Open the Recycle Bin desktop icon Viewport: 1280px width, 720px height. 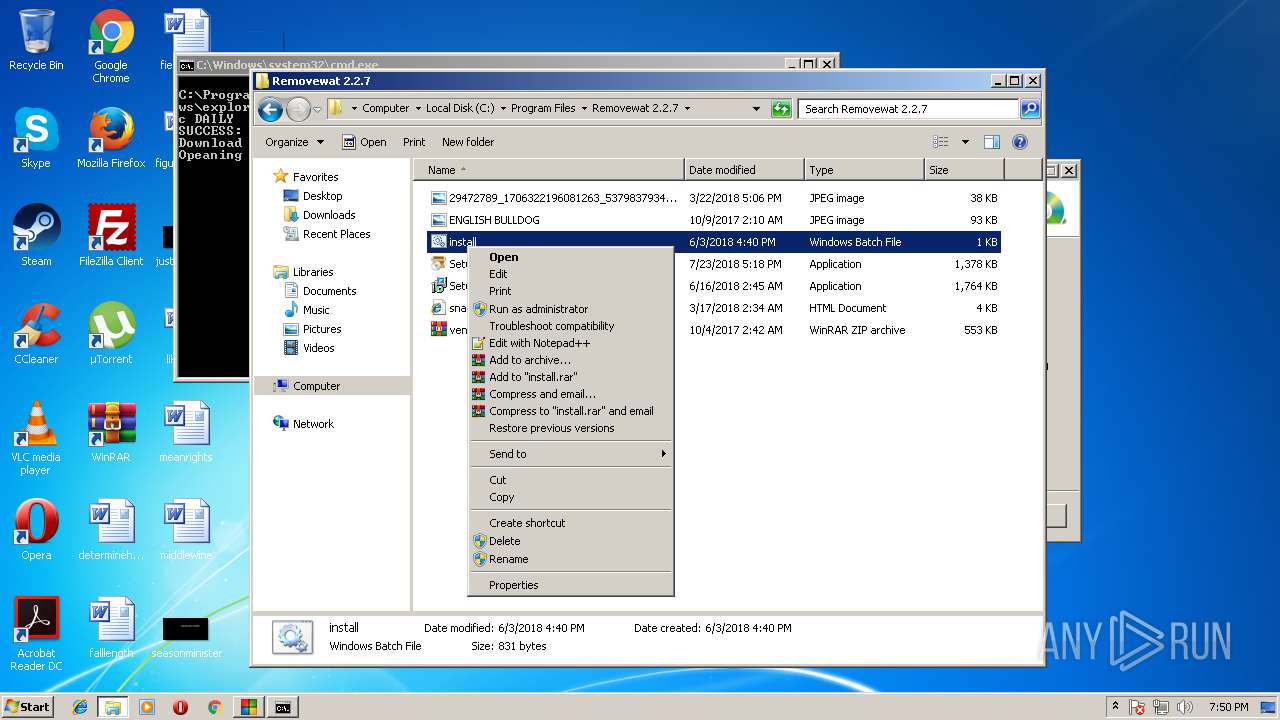tap(36, 40)
